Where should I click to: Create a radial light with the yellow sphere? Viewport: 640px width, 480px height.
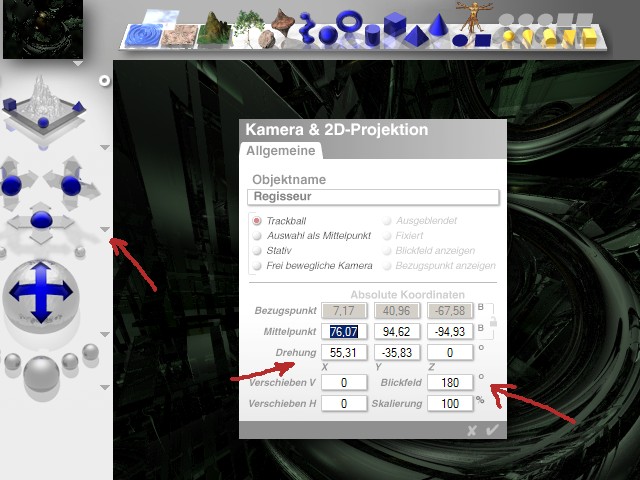509,36
